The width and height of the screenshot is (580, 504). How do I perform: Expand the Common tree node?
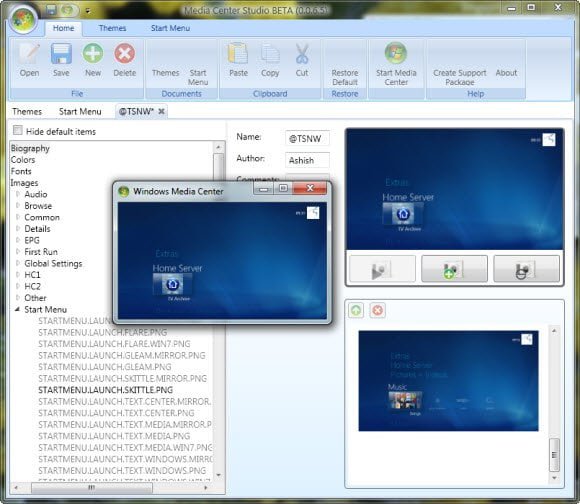(18, 217)
